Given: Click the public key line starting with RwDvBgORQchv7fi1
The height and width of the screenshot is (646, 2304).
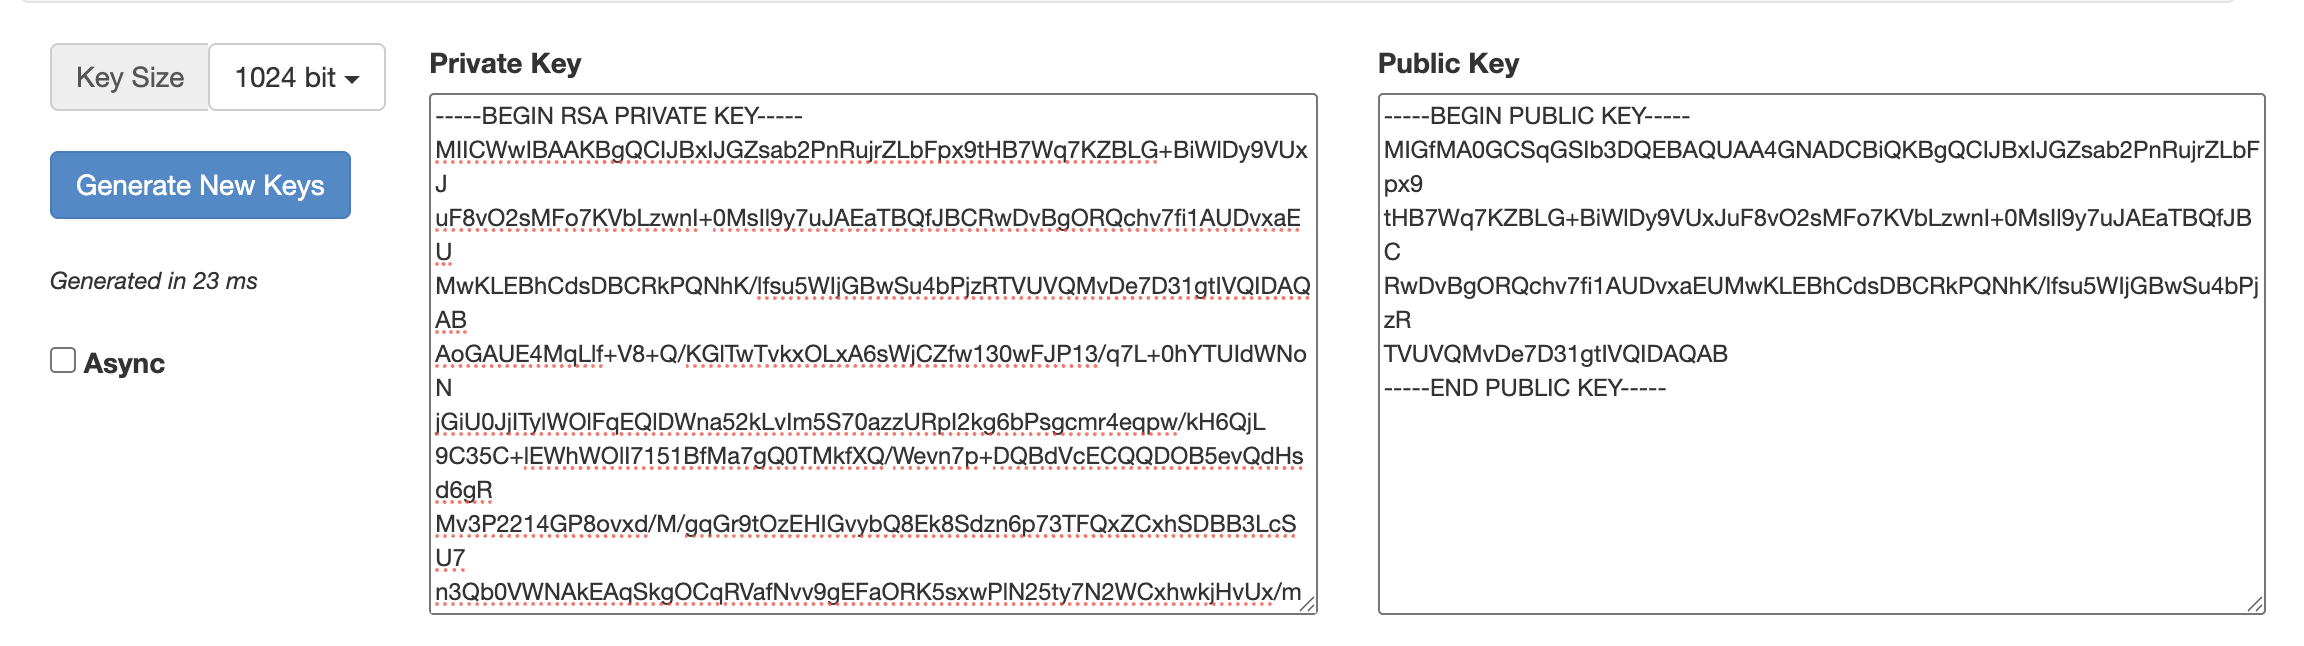Looking at the screenshot, I should coord(1820,286).
